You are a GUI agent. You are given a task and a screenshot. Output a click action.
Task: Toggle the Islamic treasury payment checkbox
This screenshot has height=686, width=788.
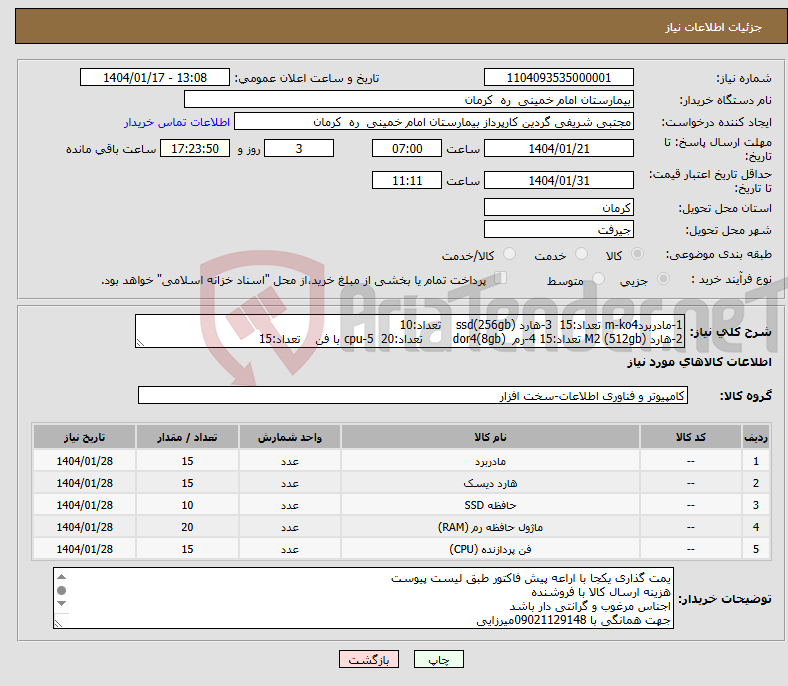(x=501, y=277)
